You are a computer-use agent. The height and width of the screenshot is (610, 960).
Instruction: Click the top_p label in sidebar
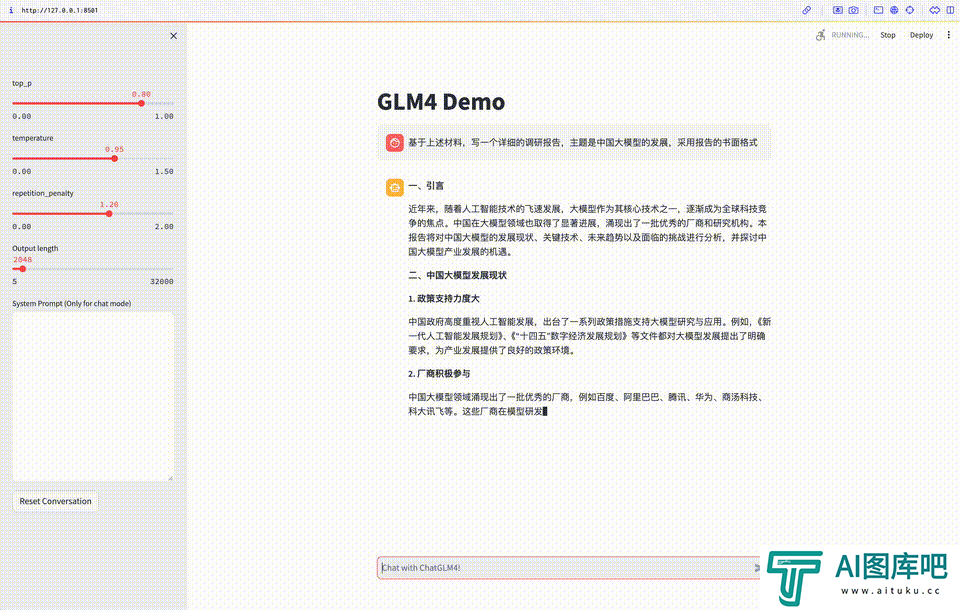click(x=22, y=83)
